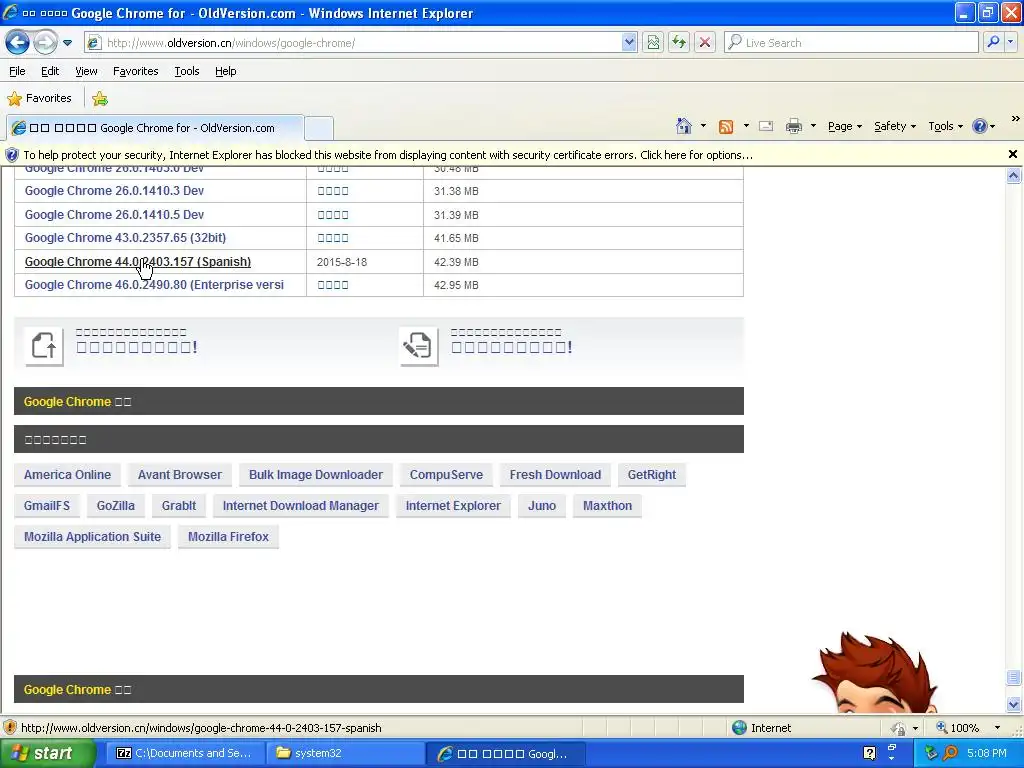Click the system tray search icon

[950, 753]
